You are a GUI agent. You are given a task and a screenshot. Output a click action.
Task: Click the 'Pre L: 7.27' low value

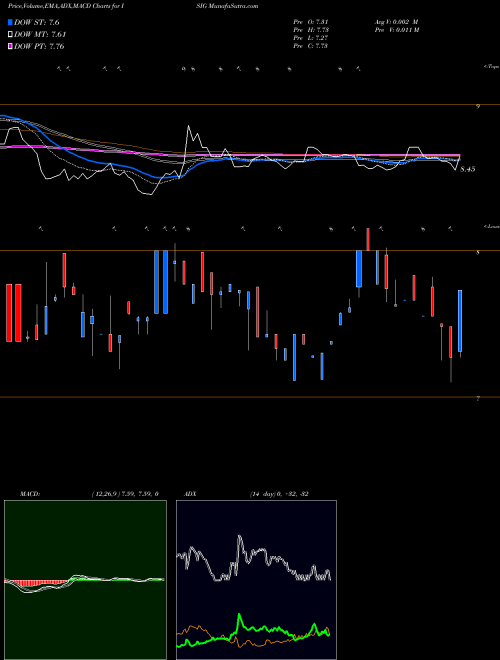[311, 38]
